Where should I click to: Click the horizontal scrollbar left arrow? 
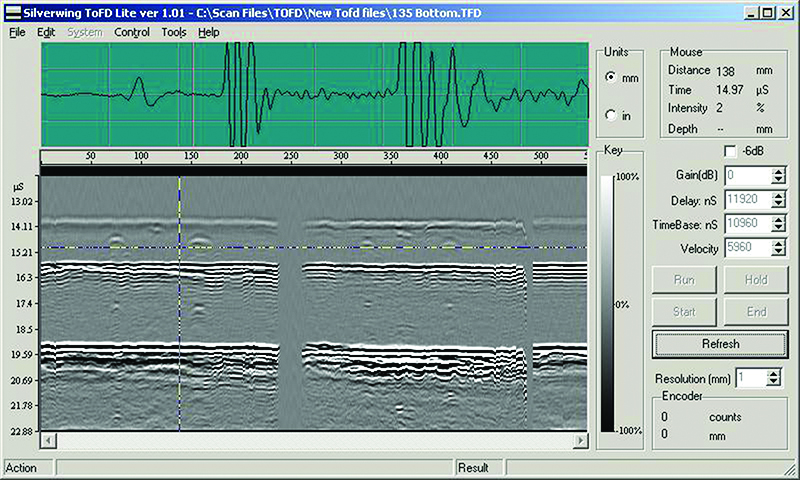pyautogui.click(x=48, y=441)
